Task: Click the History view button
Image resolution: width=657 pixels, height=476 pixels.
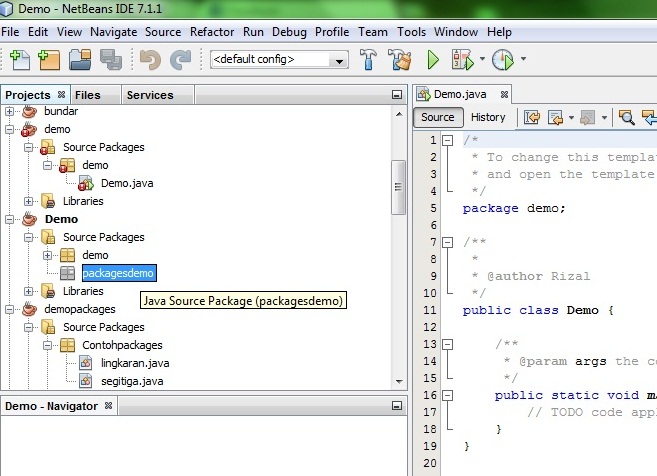Action: pyautogui.click(x=488, y=117)
